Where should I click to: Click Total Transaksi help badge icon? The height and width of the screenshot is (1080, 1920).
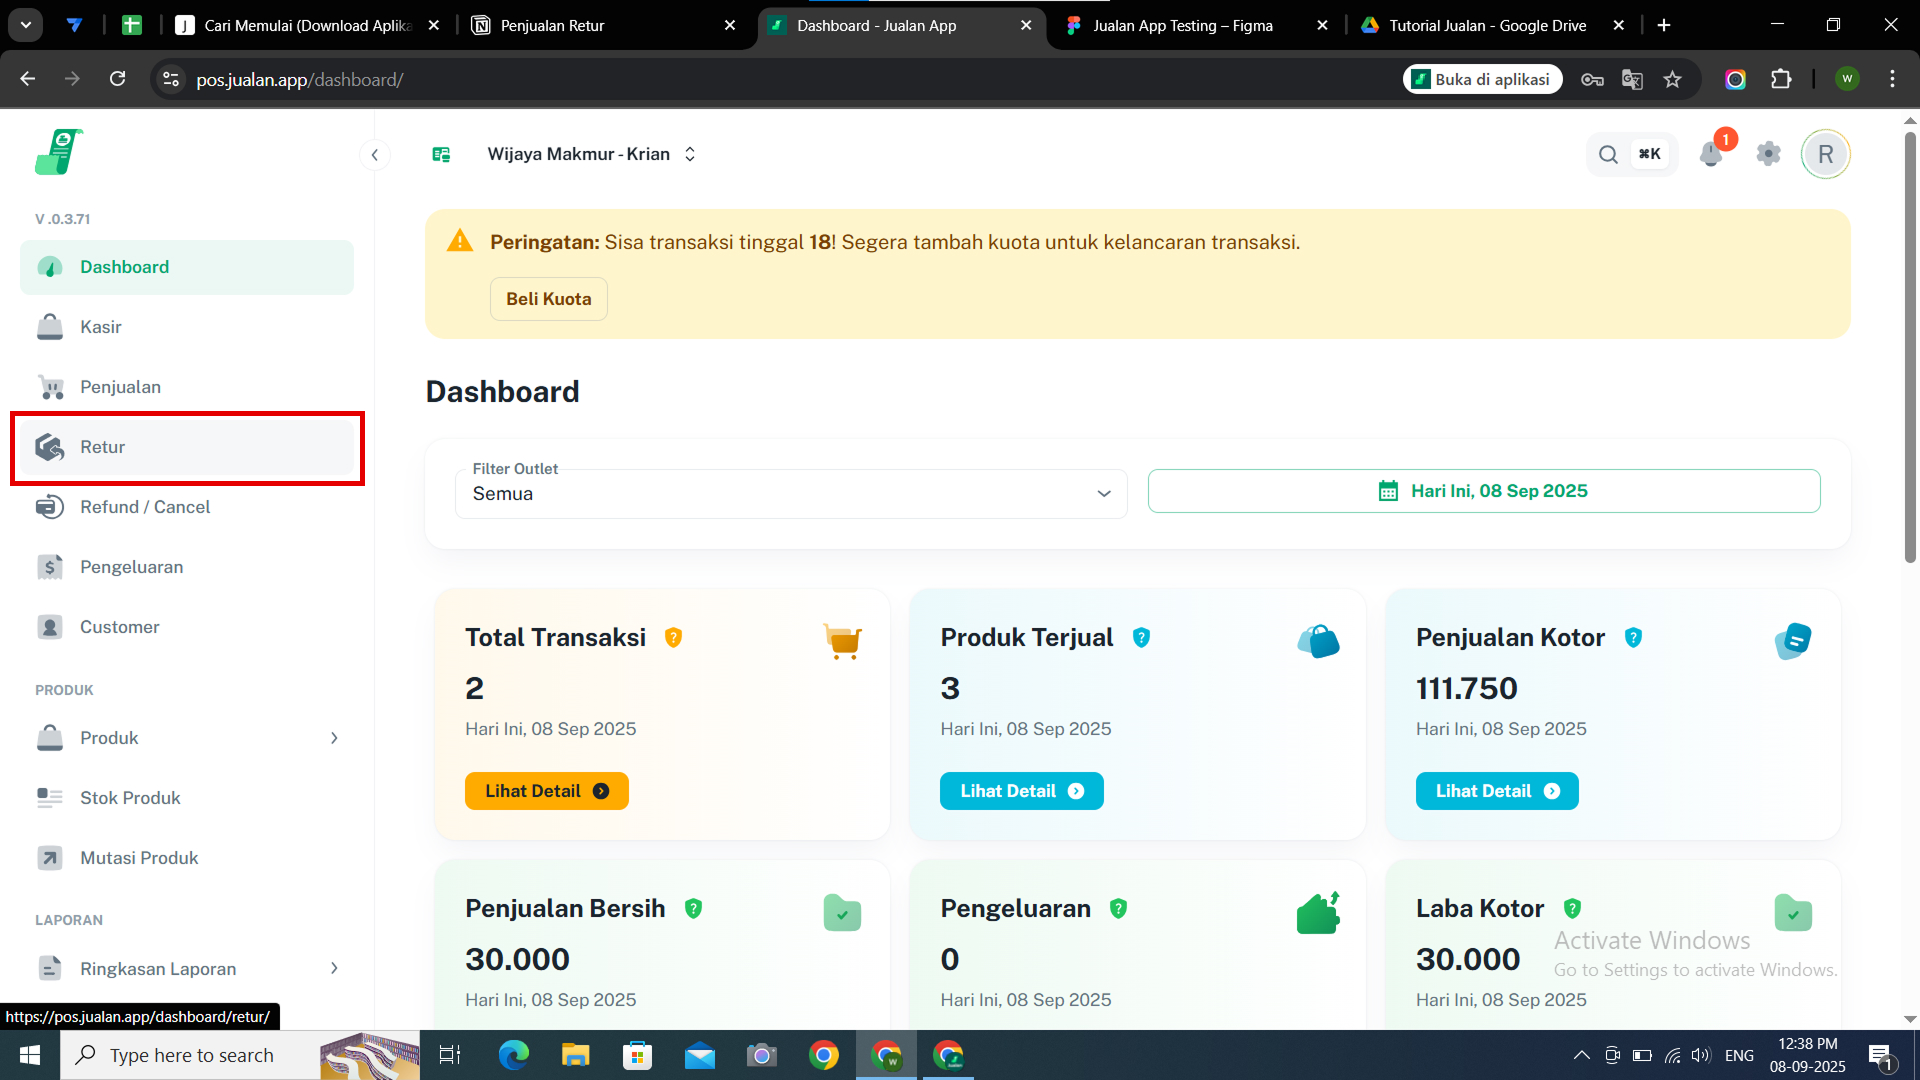[x=673, y=637]
